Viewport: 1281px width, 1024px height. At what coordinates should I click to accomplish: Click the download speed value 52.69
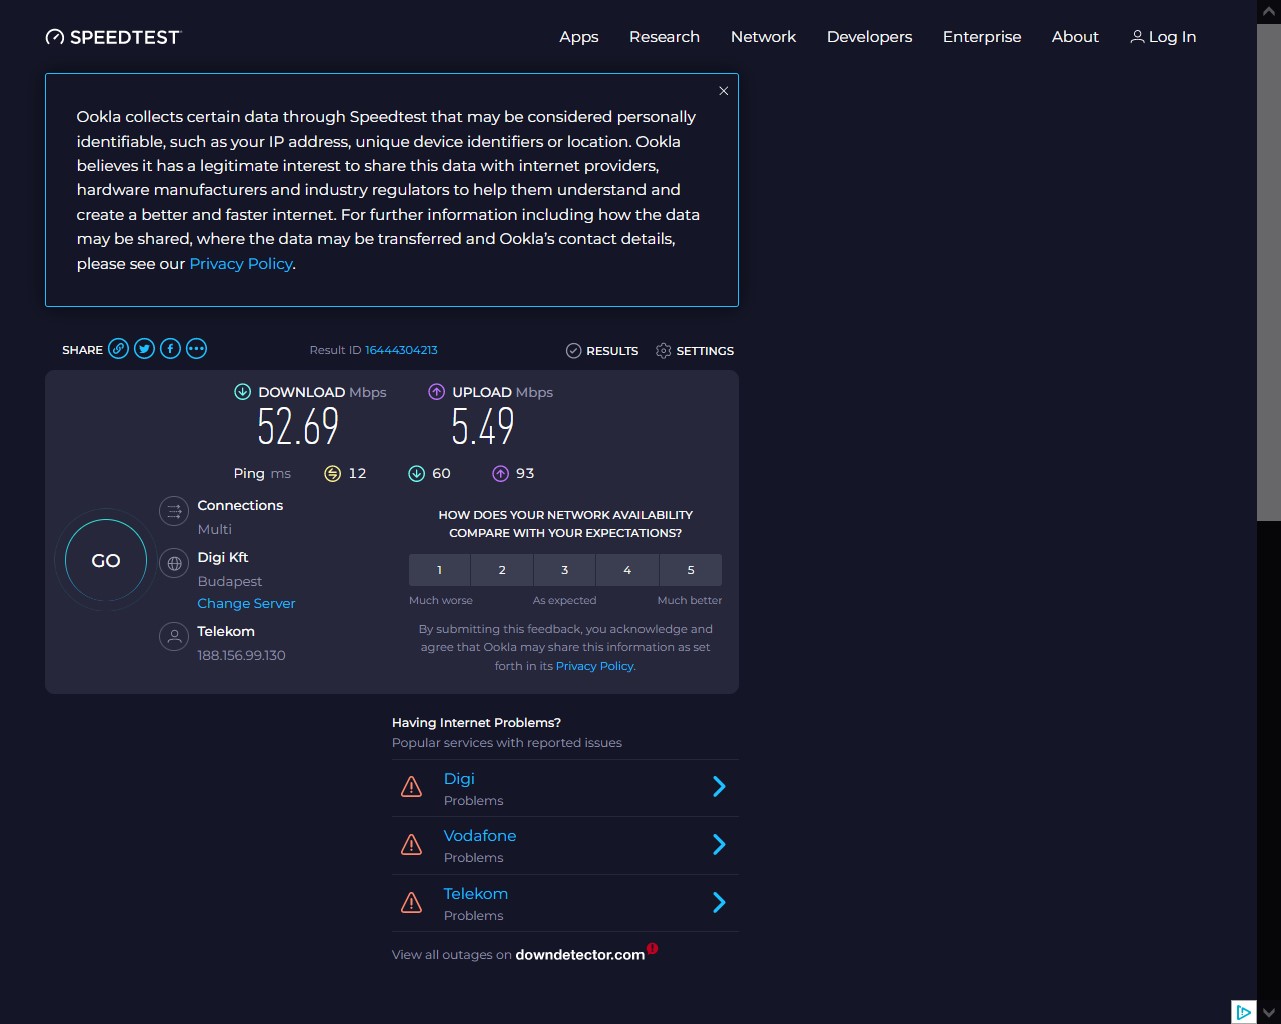point(298,427)
